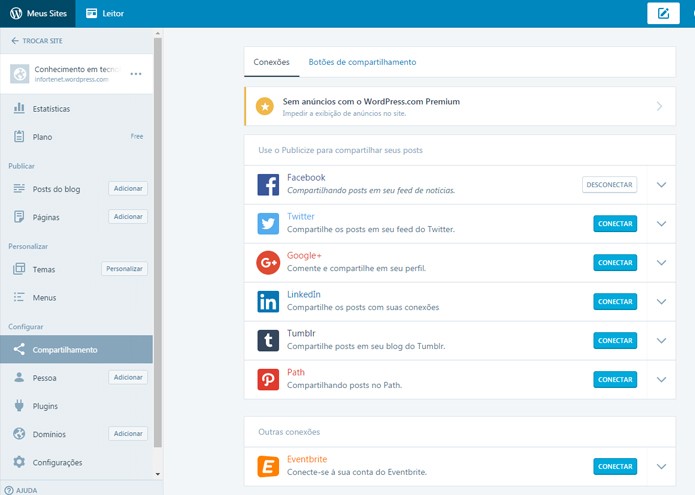The height and width of the screenshot is (495, 695).
Task: Open the Leitor reader tab
Action: tap(105, 13)
